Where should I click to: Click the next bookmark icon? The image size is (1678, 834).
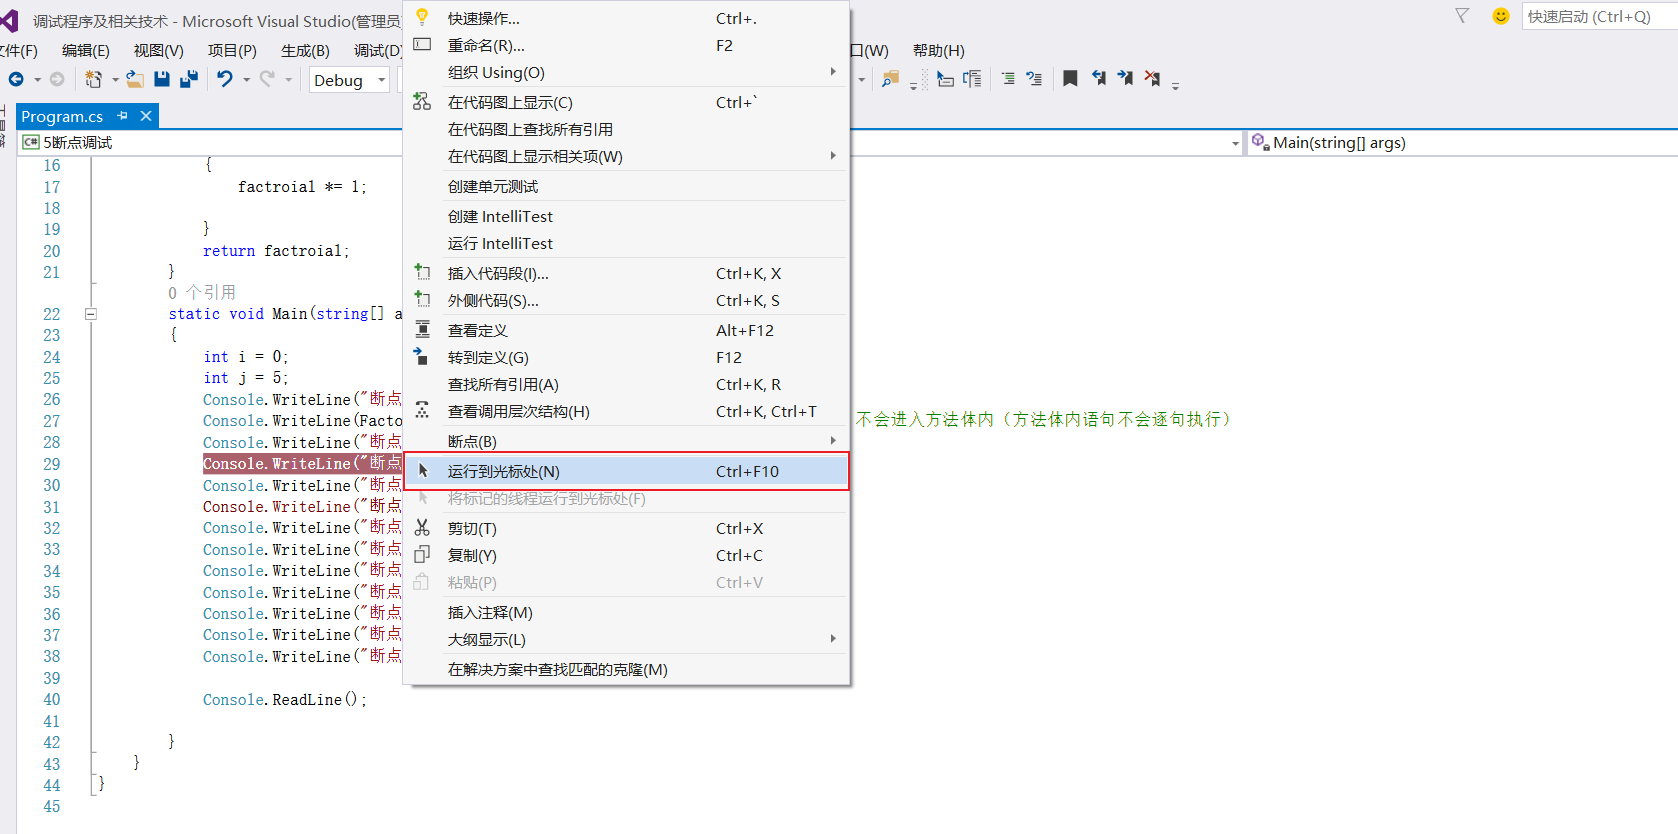tap(1125, 78)
